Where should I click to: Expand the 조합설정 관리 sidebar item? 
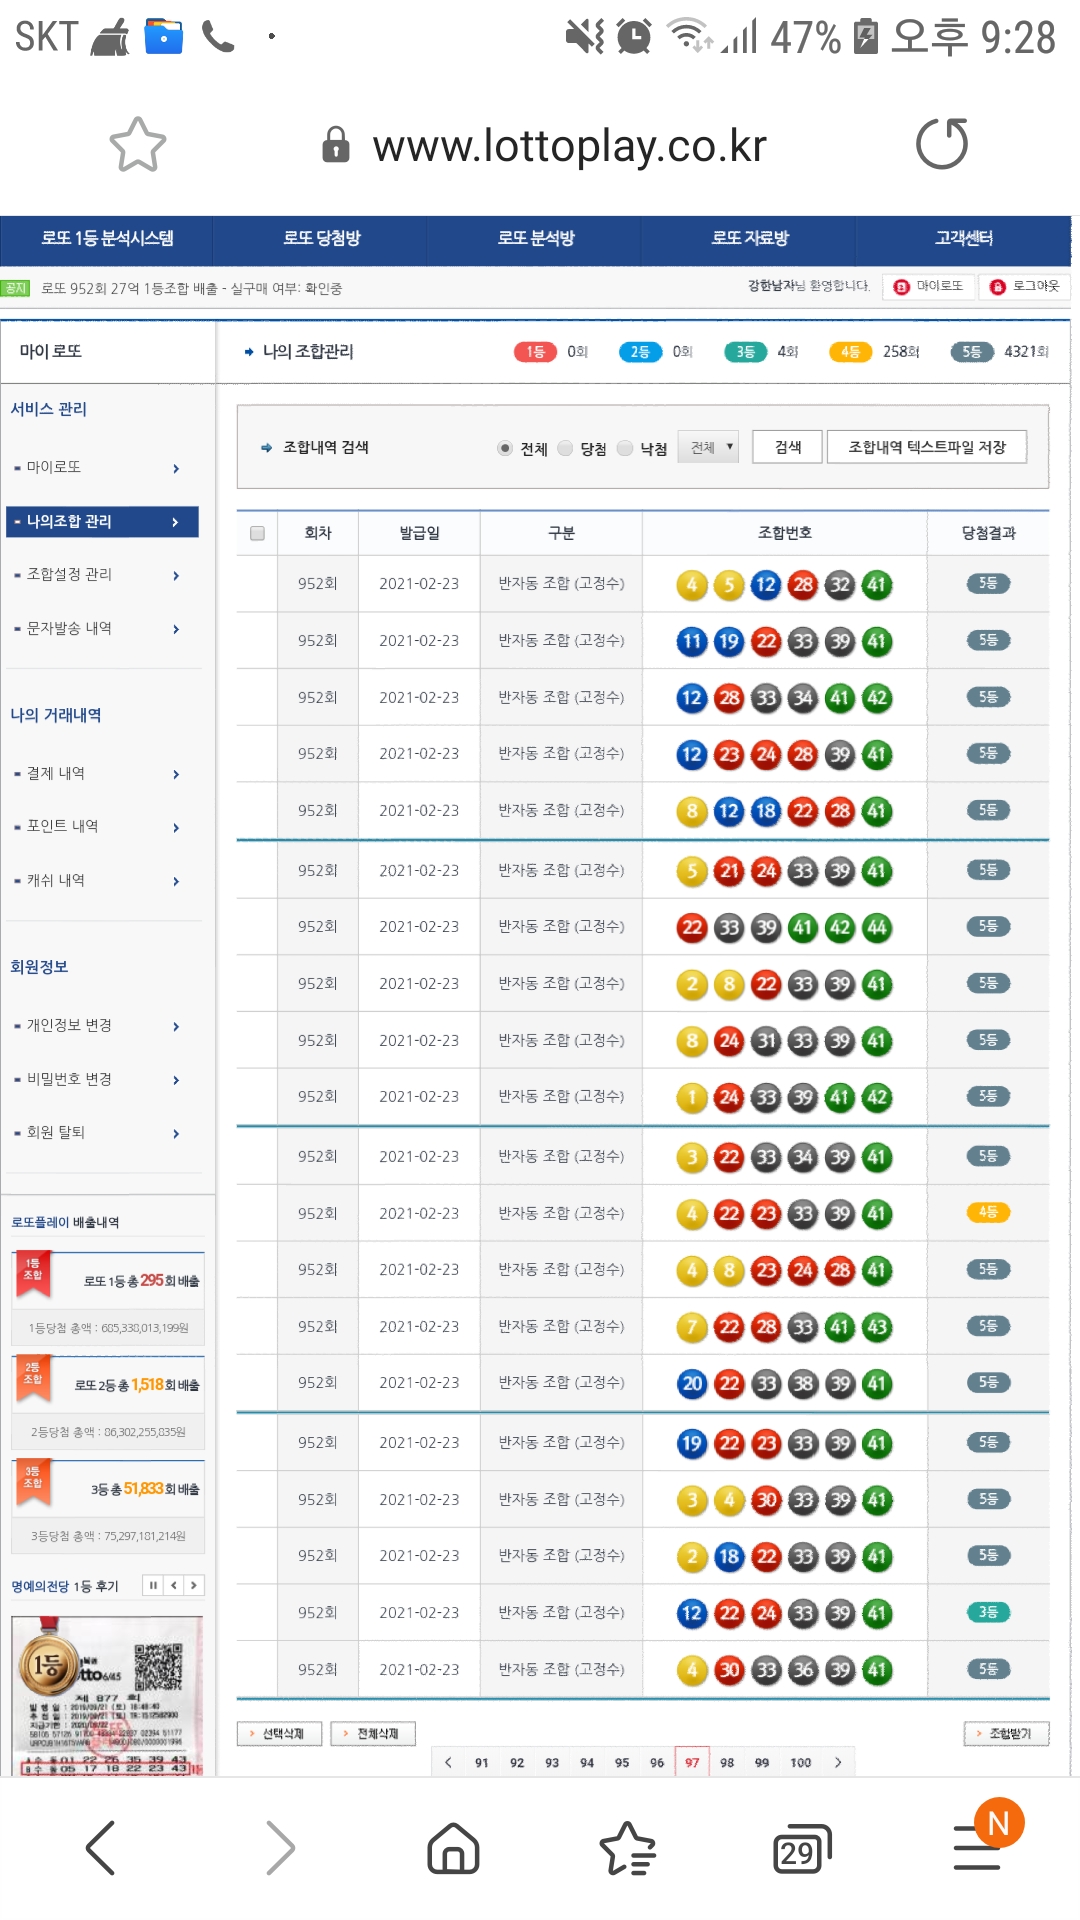point(100,575)
